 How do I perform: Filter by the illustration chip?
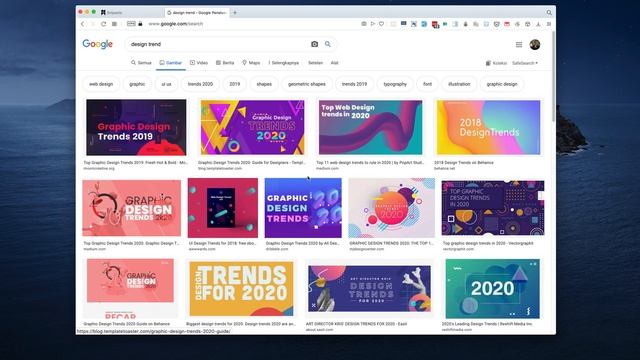[459, 84]
